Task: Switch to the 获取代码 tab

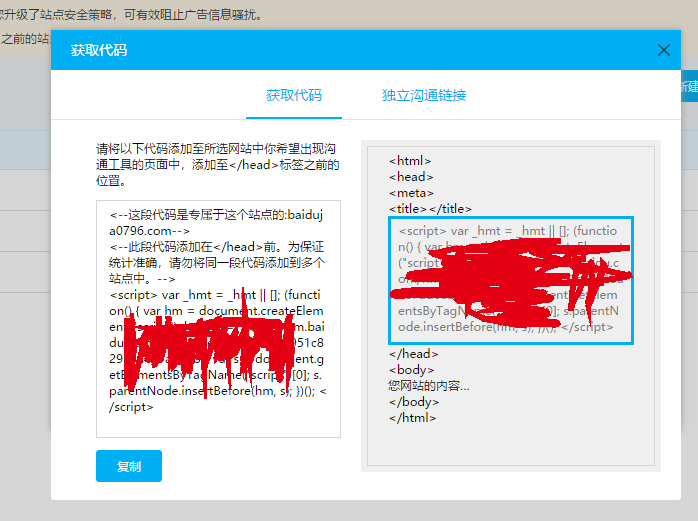Action: coord(294,95)
